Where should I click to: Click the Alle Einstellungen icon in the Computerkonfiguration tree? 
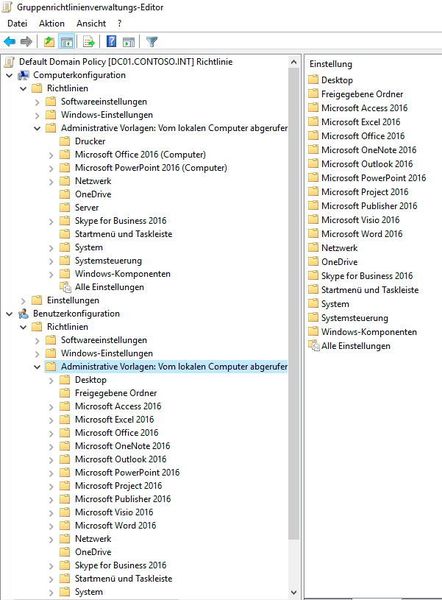click(65, 287)
